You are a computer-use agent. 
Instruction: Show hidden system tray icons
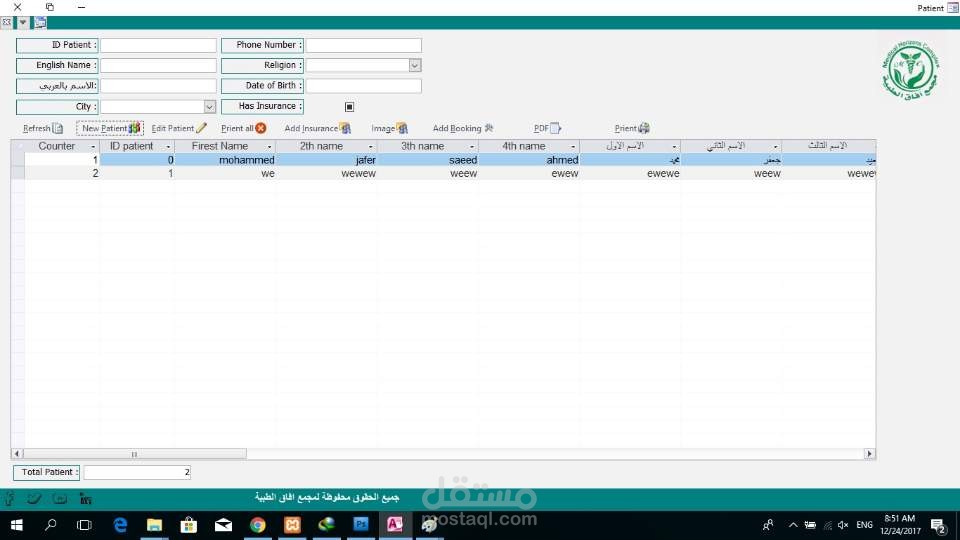tap(793, 525)
